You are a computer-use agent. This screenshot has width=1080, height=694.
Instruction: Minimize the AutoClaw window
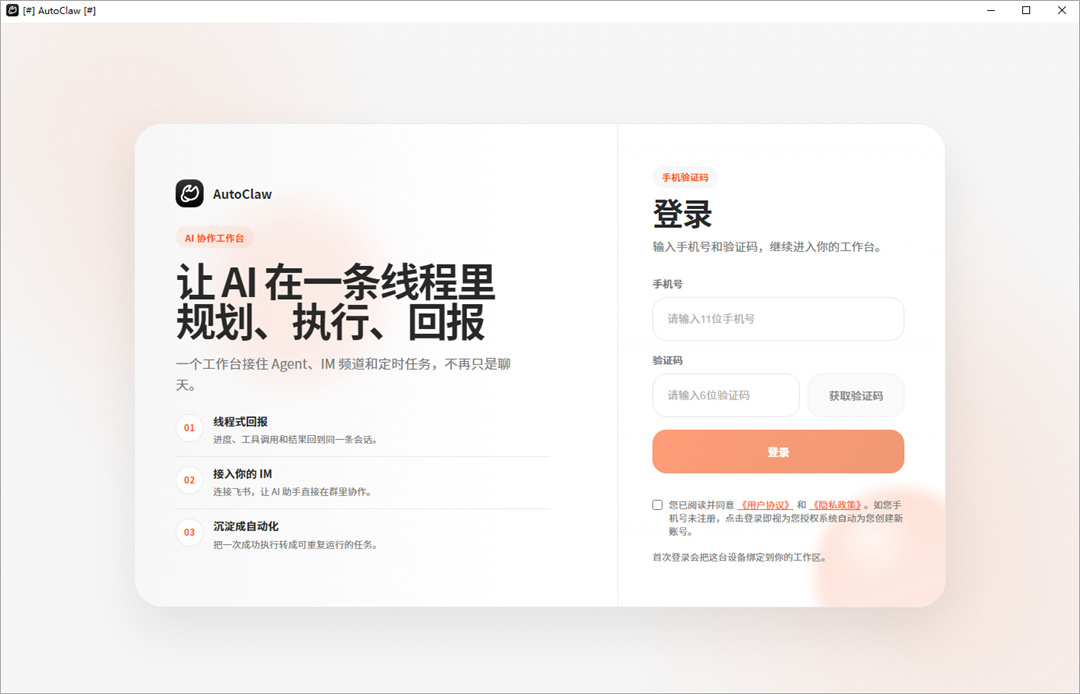point(991,10)
